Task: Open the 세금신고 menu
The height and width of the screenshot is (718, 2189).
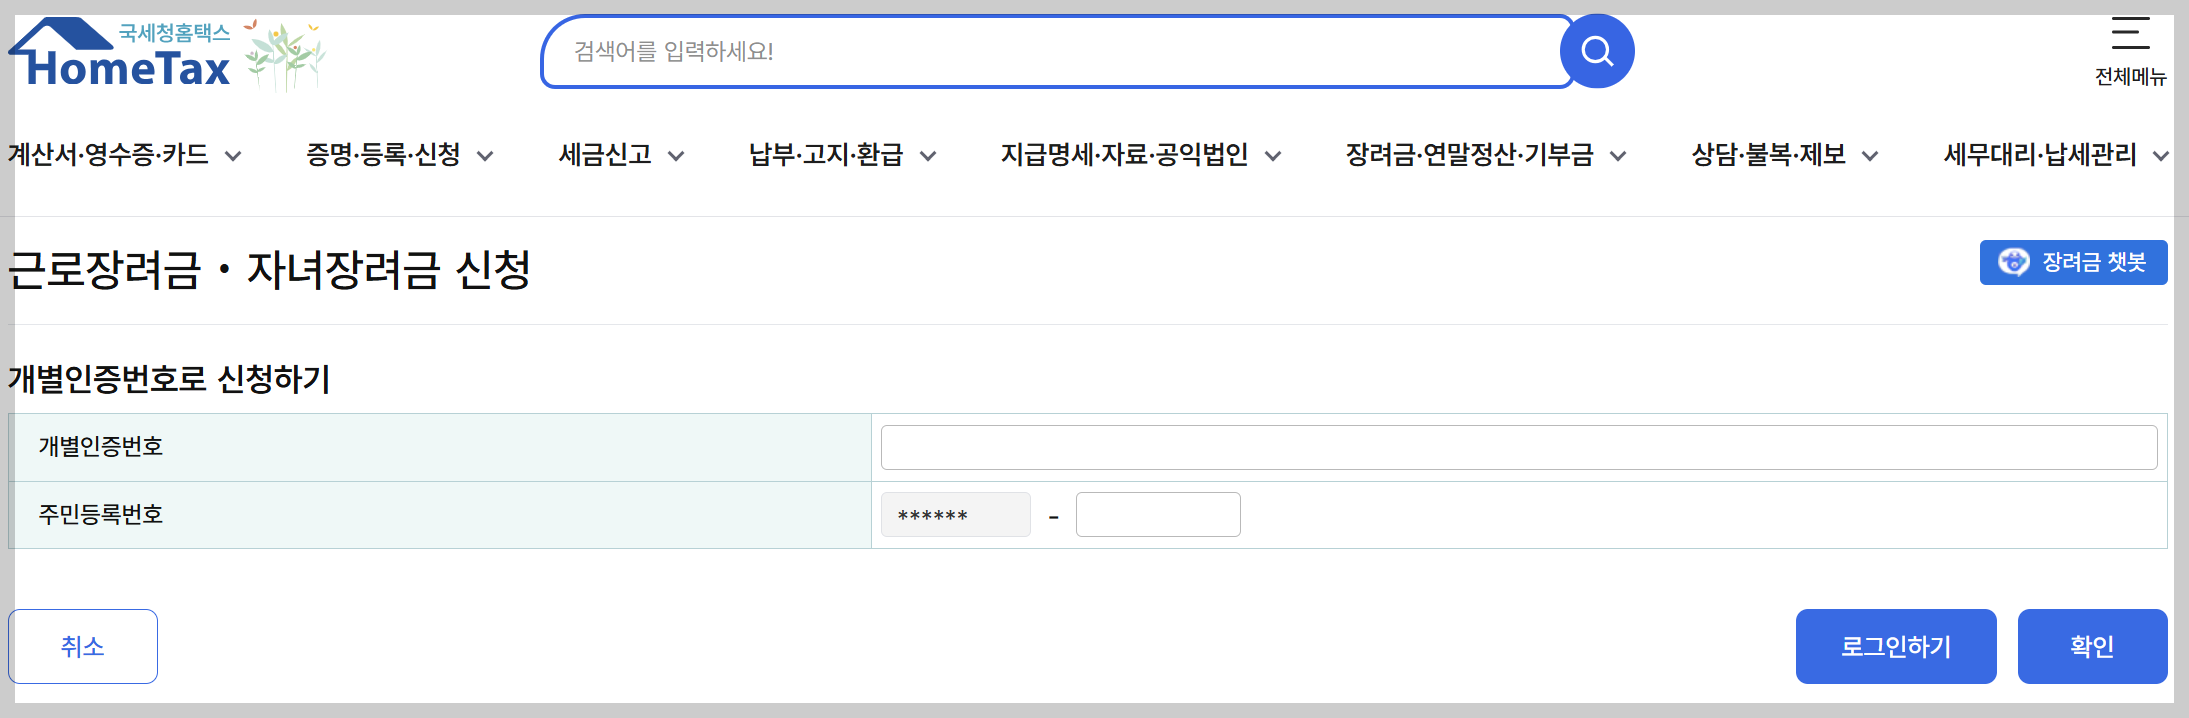Action: click(605, 154)
